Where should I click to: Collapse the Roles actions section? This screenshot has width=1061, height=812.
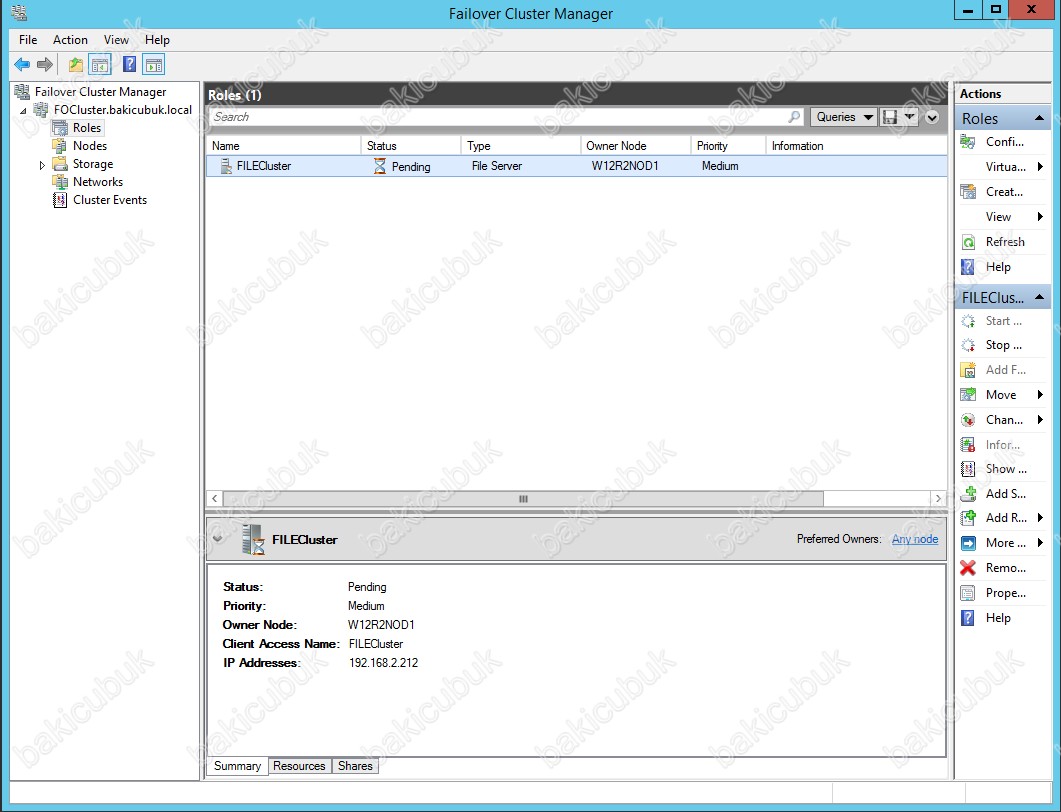pos(1039,118)
